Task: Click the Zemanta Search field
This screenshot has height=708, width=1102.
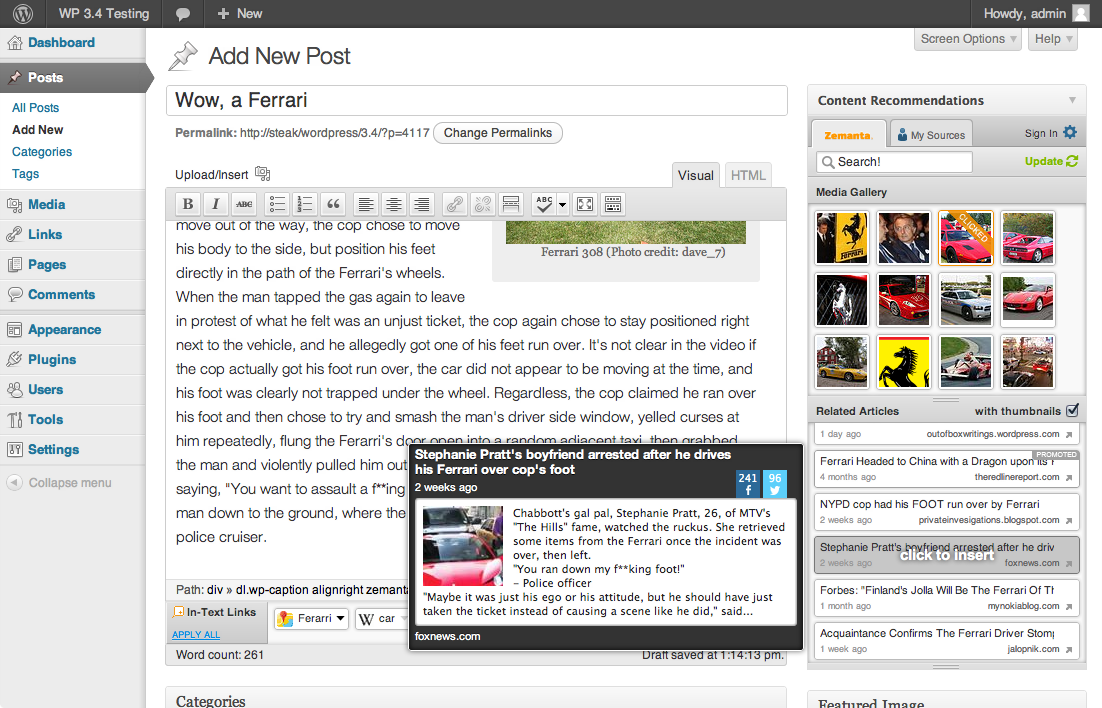Action: tap(894, 162)
